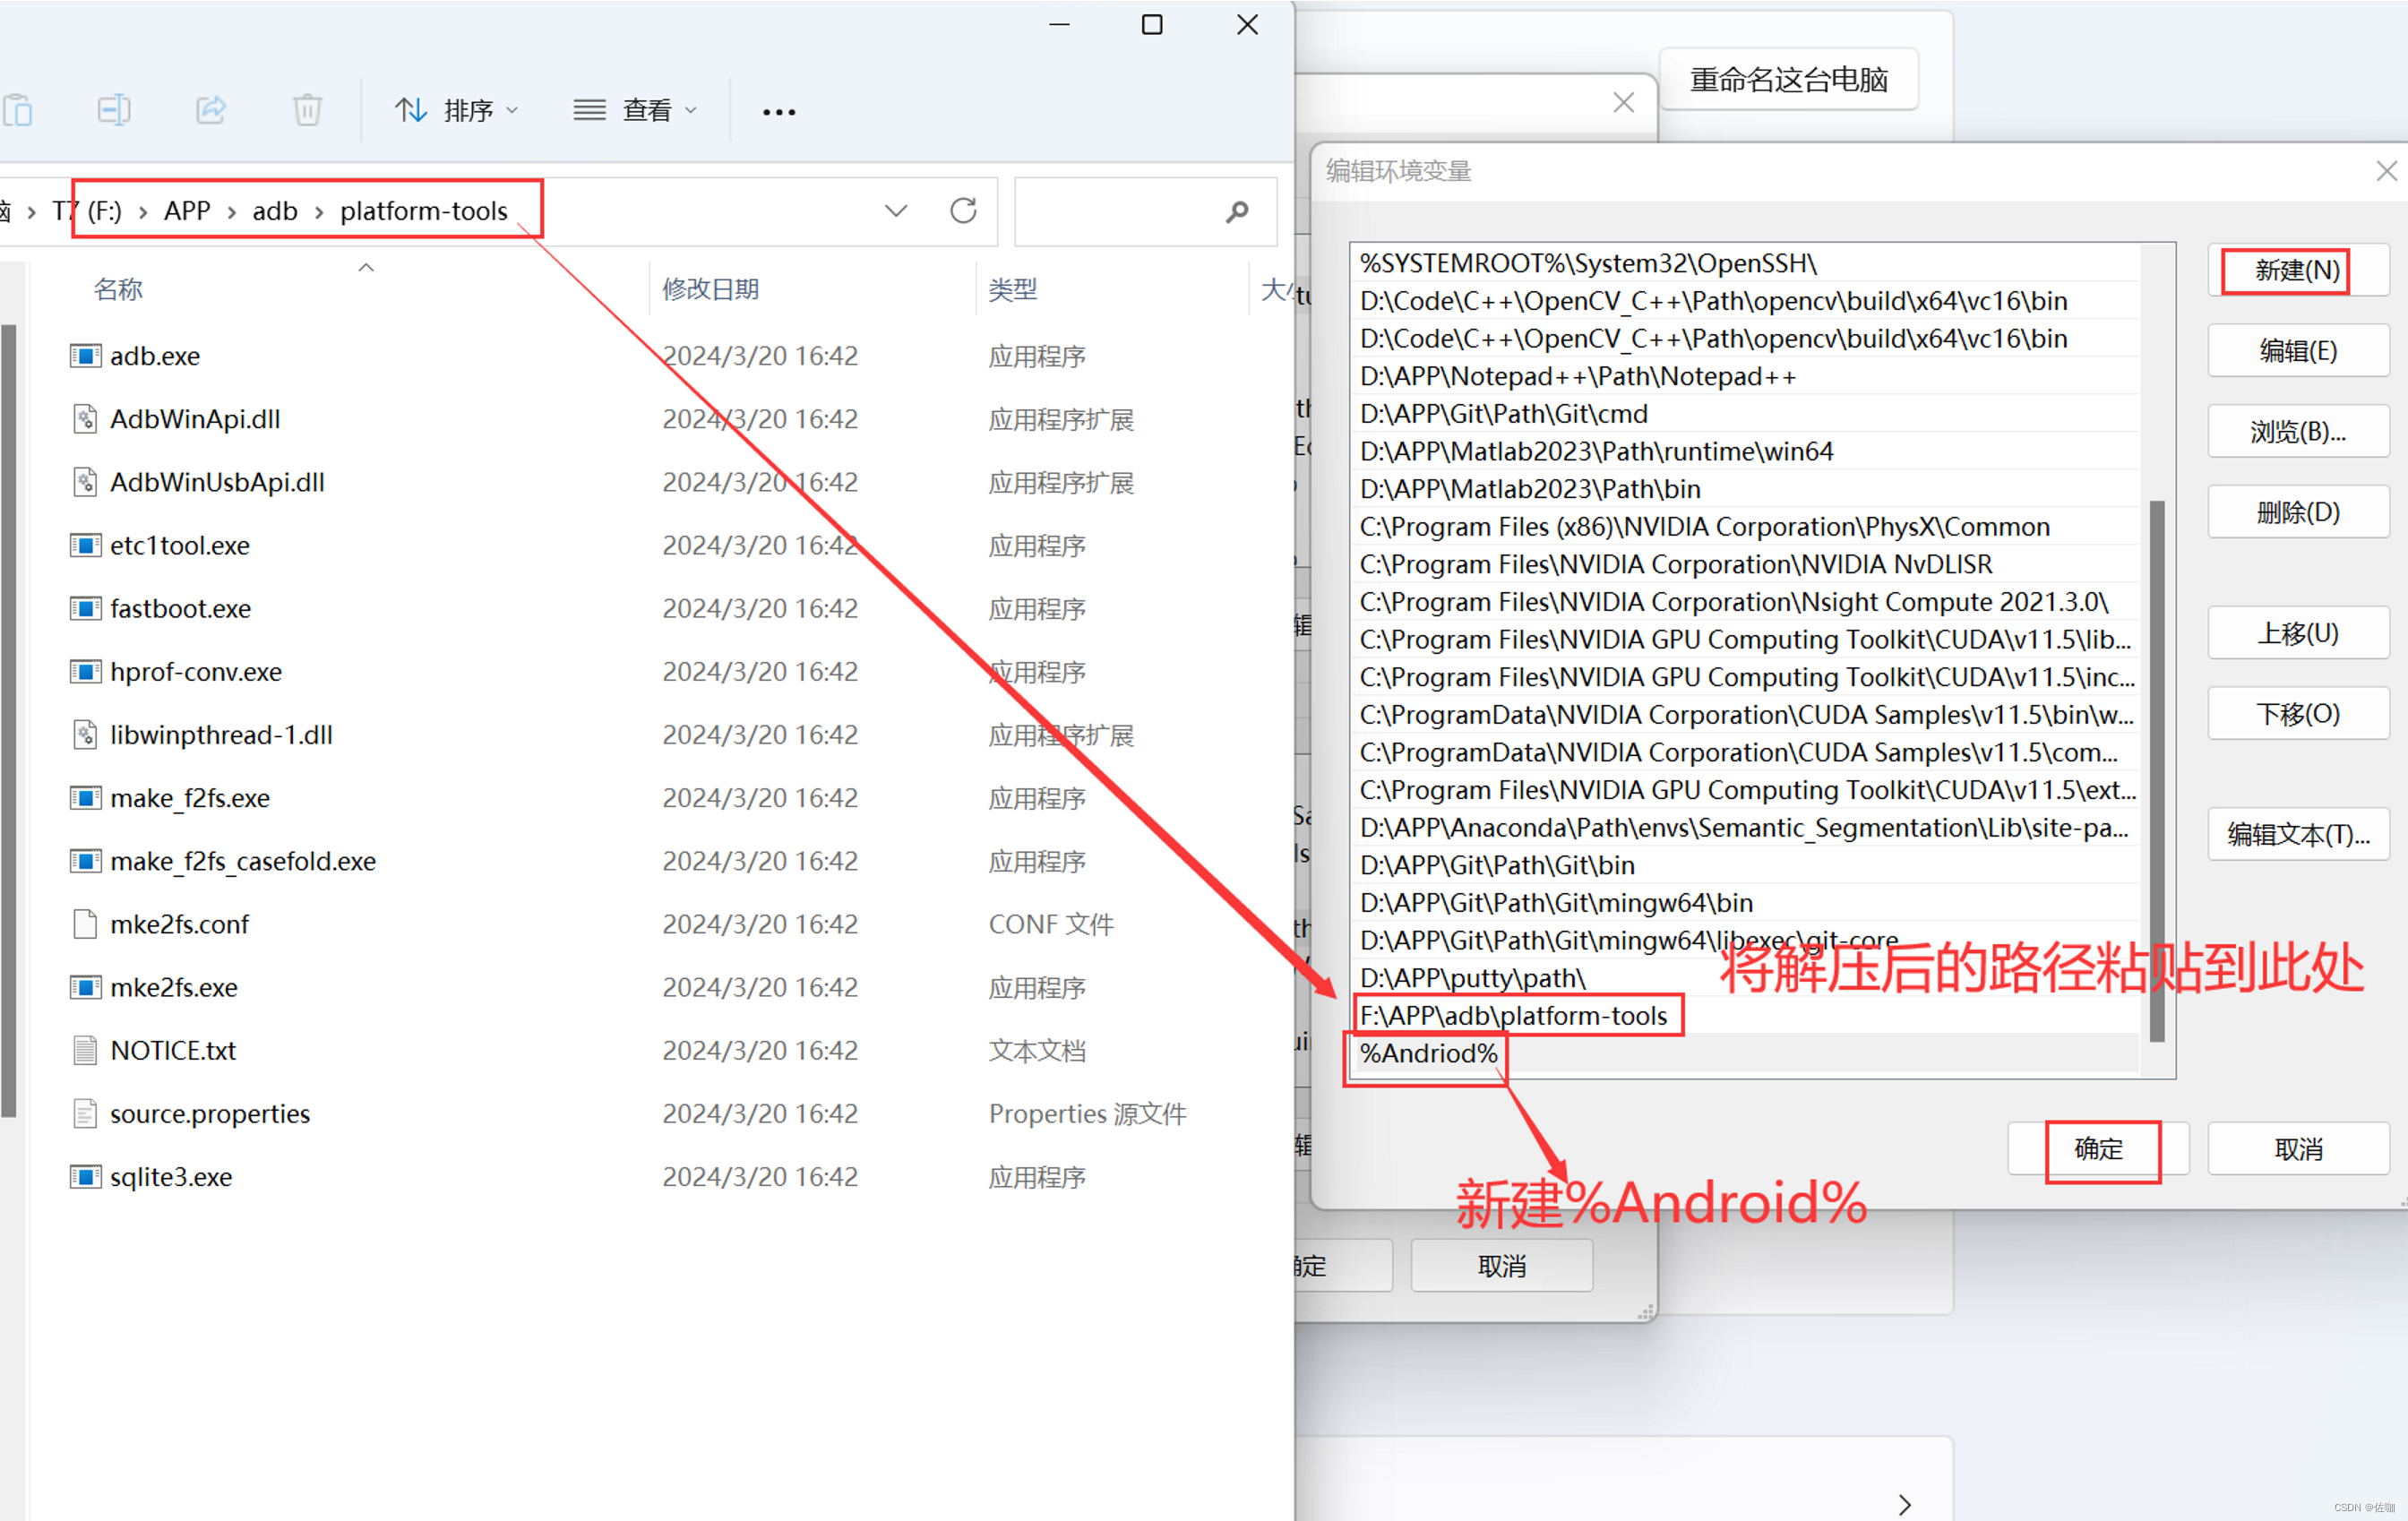Select the libwinpthread-1.dll file icon
2408x1521 pixels.
(x=85, y=735)
